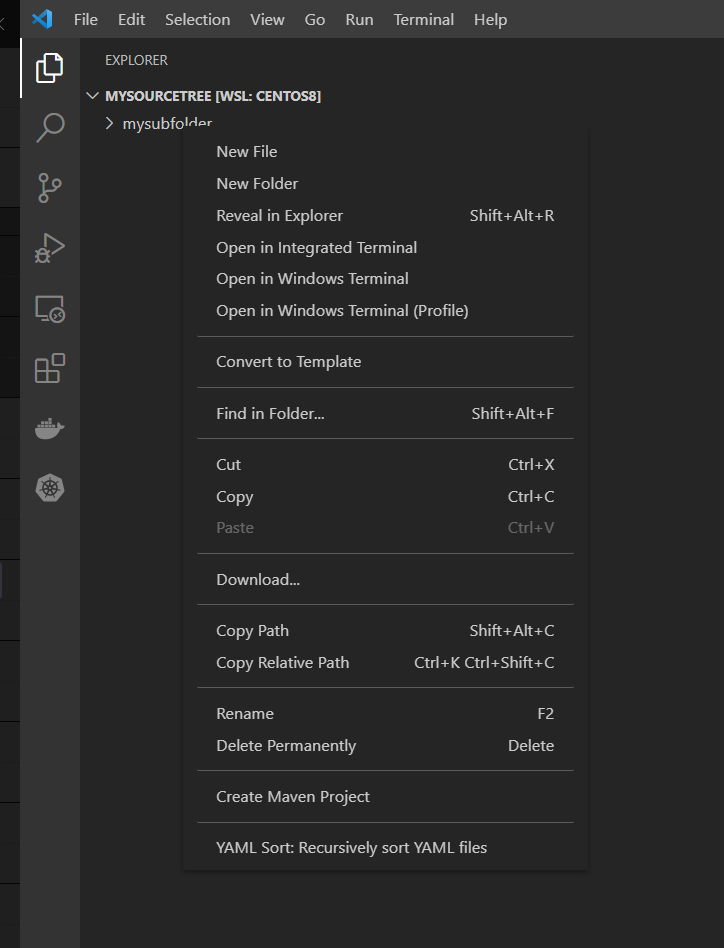Choose 'Download...' from the menu

coord(258,579)
